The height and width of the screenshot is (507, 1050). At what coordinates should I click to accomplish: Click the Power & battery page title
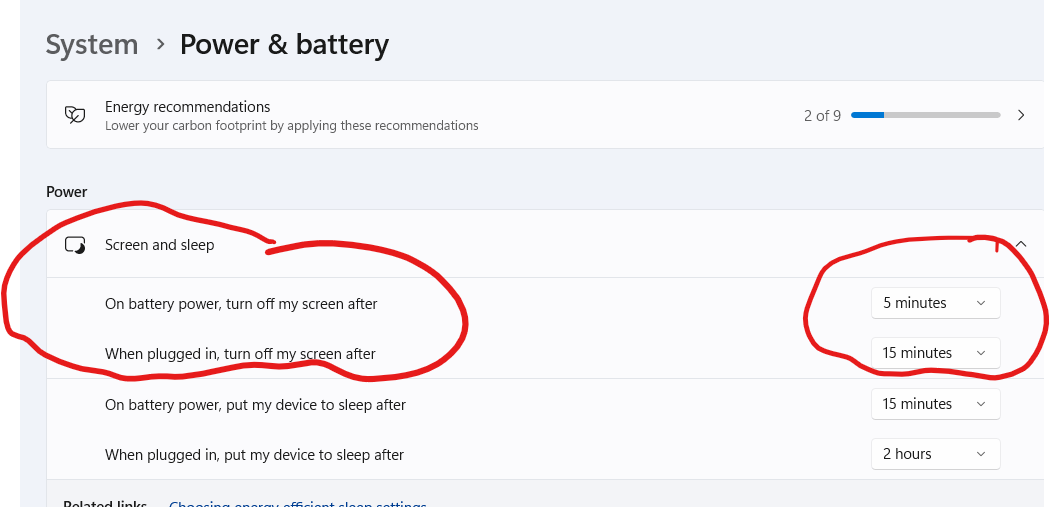tap(284, 45)
